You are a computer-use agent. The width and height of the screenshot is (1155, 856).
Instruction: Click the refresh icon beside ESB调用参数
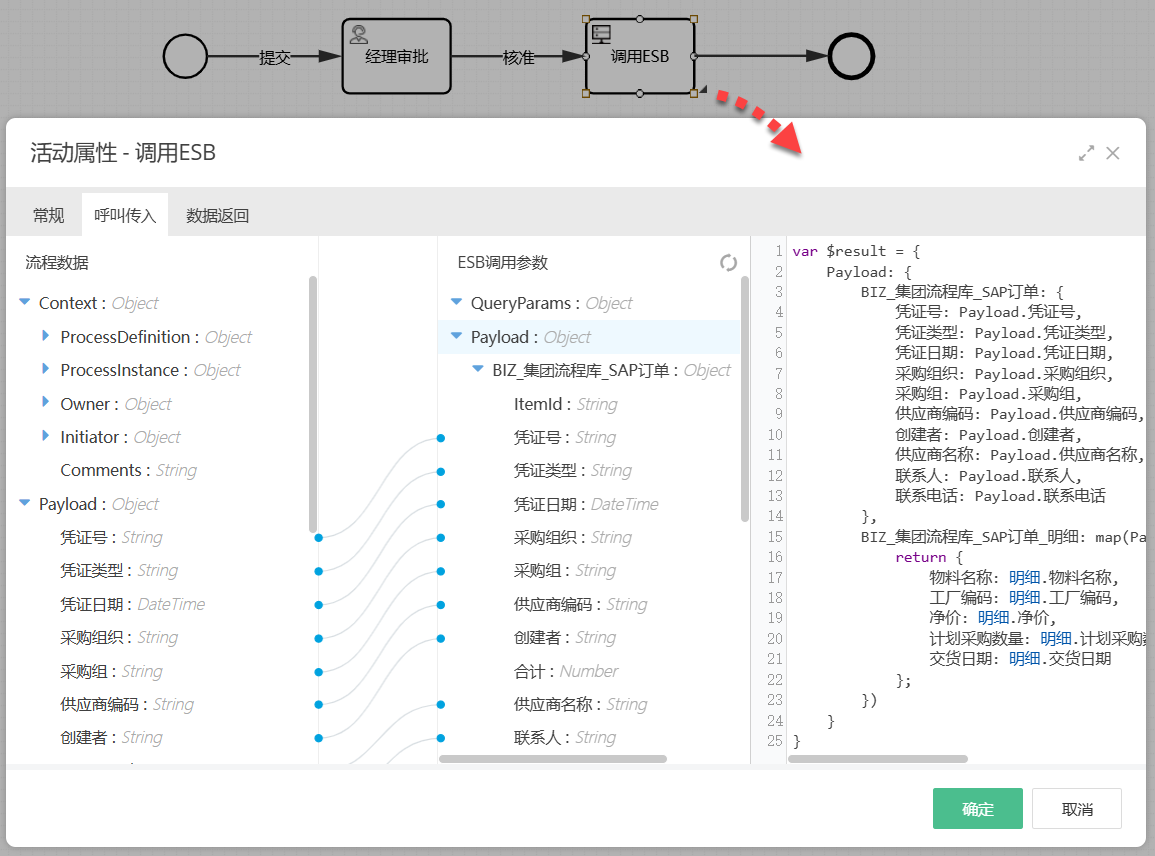(x=728, y=263)
